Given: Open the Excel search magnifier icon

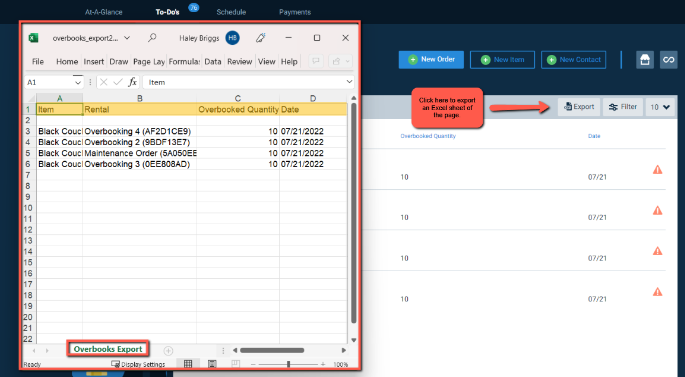Looking at the screenshot, I should (152, 38).
